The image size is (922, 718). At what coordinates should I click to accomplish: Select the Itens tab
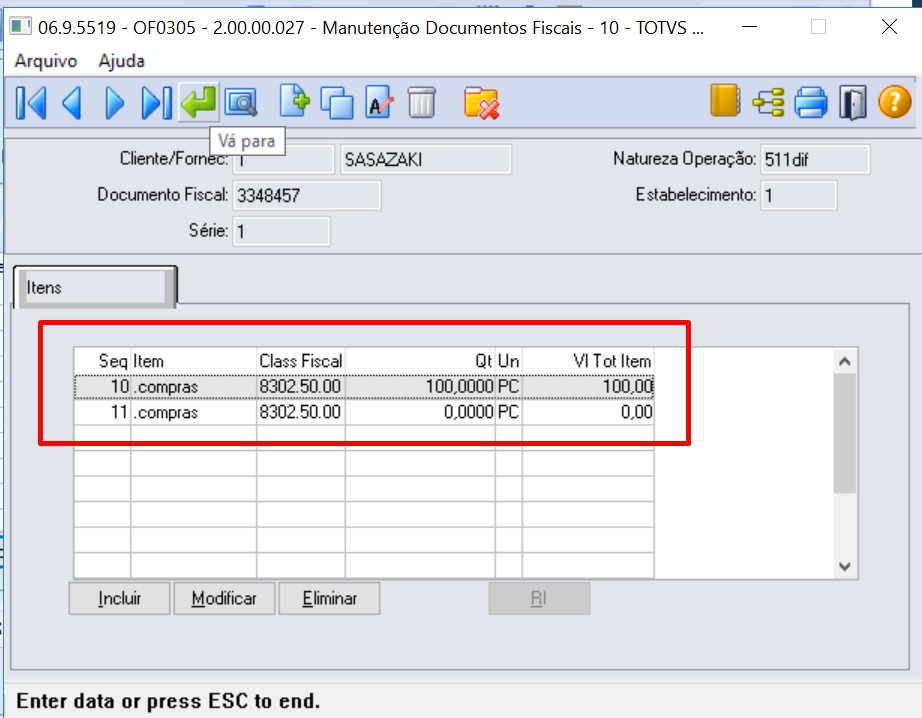[95, 287]
